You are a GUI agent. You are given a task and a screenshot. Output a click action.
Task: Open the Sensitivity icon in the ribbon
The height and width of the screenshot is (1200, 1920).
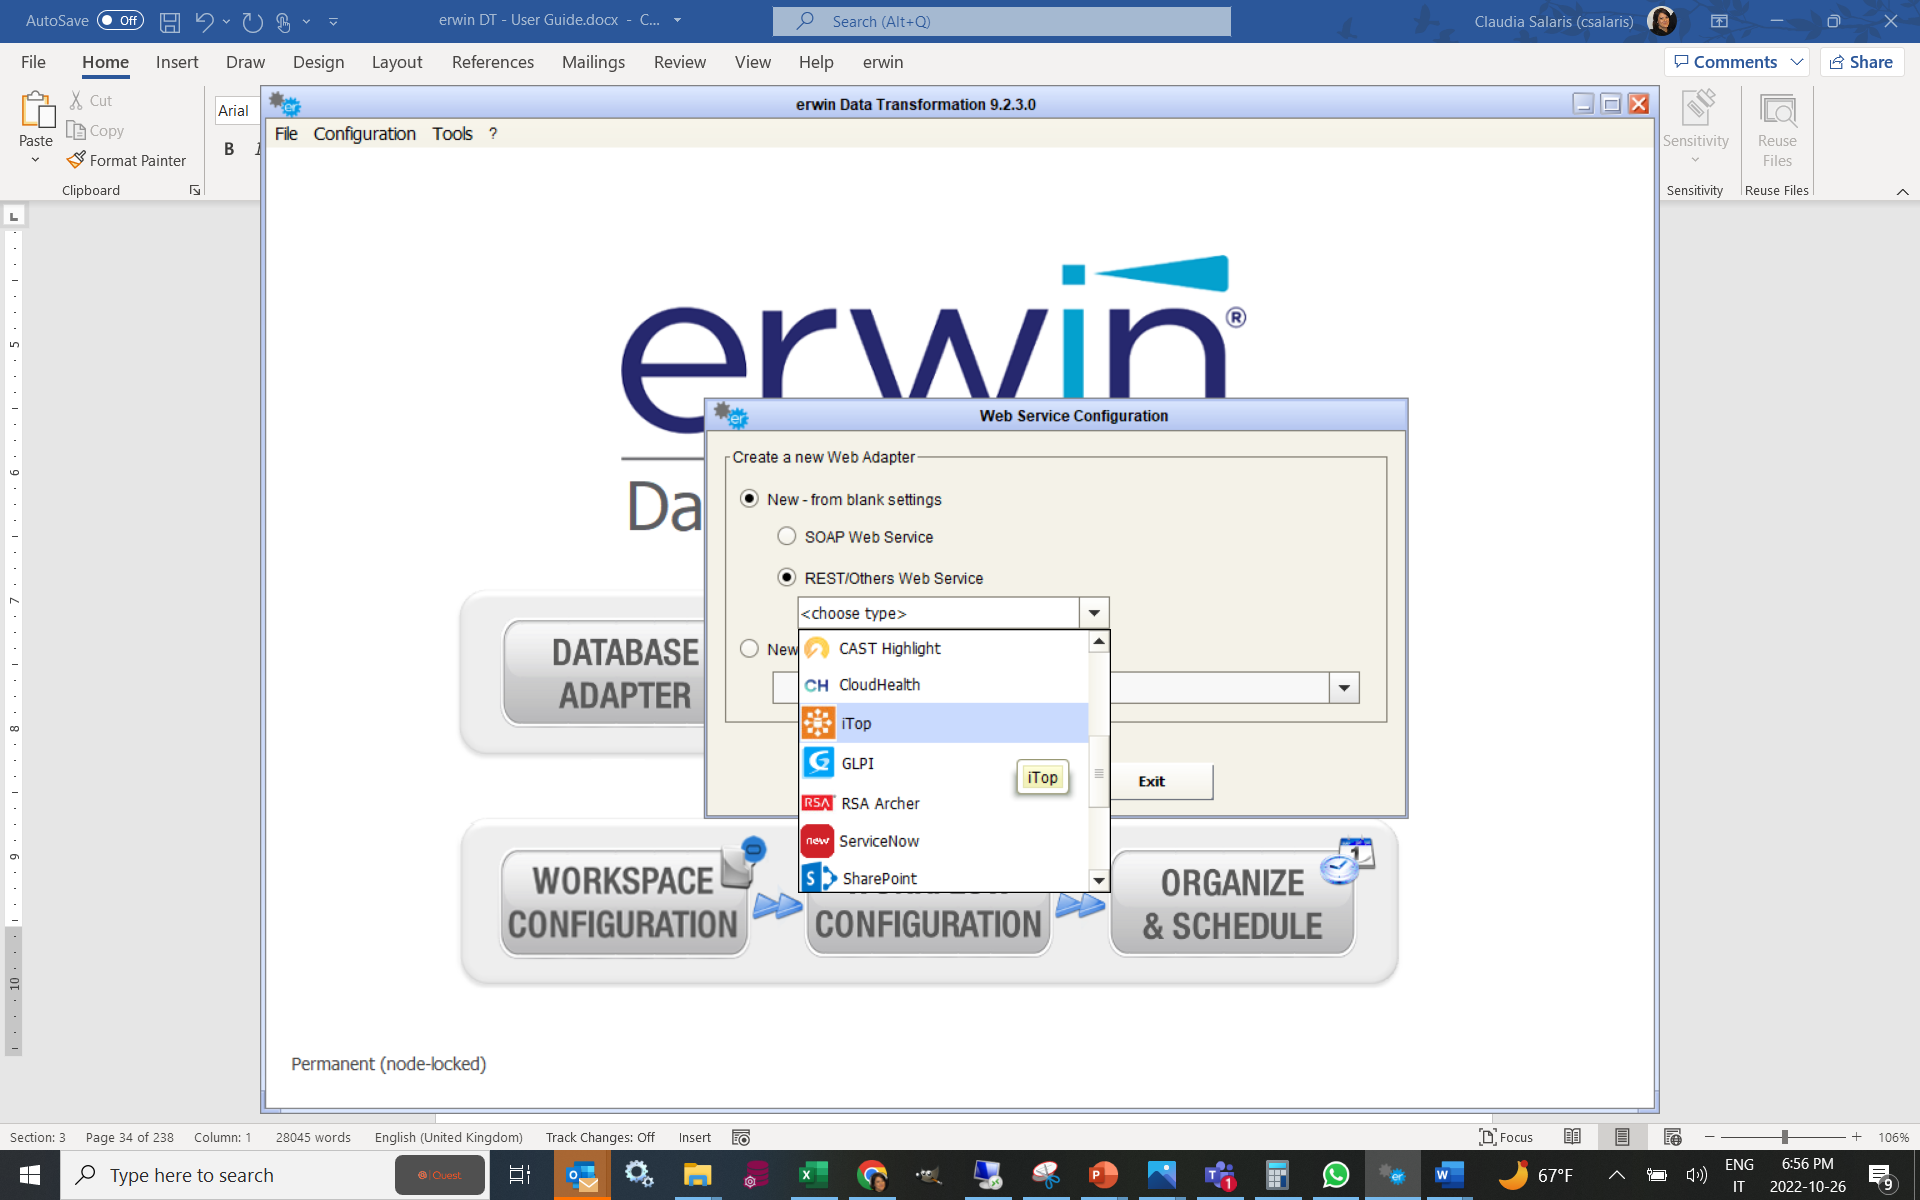[x=1696, y=110]
